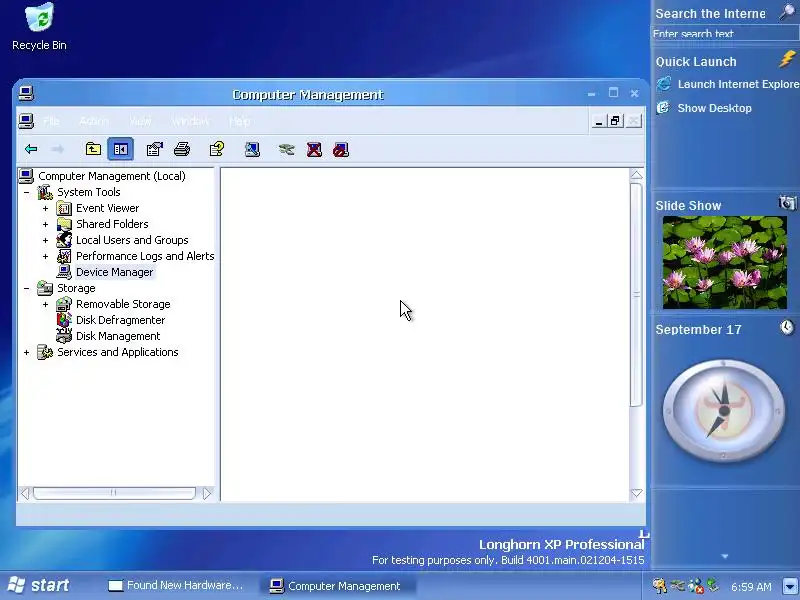The height and width of the screenshot is (600, 800).
Task: Click the small clock icon by date
Action: pyautogui.click(x=788, y=327)
